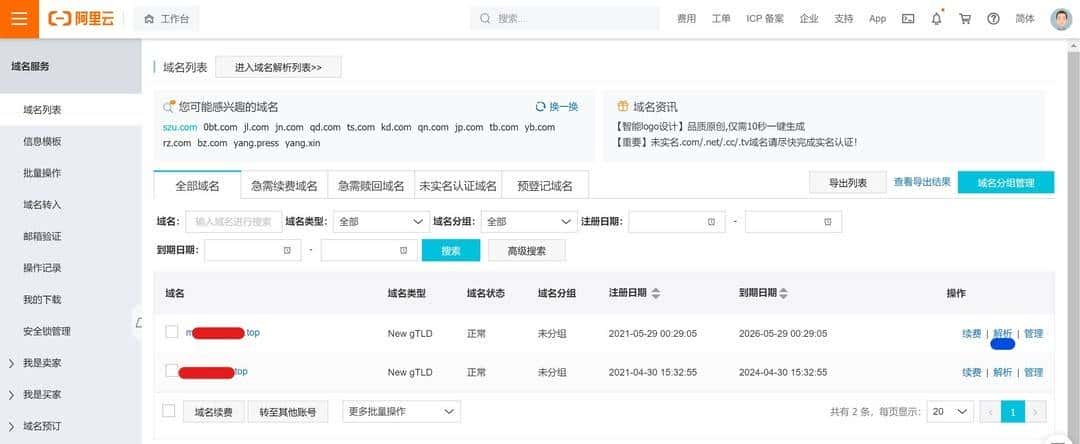
Task: Click the user avatar
Action: point(1061,19)
